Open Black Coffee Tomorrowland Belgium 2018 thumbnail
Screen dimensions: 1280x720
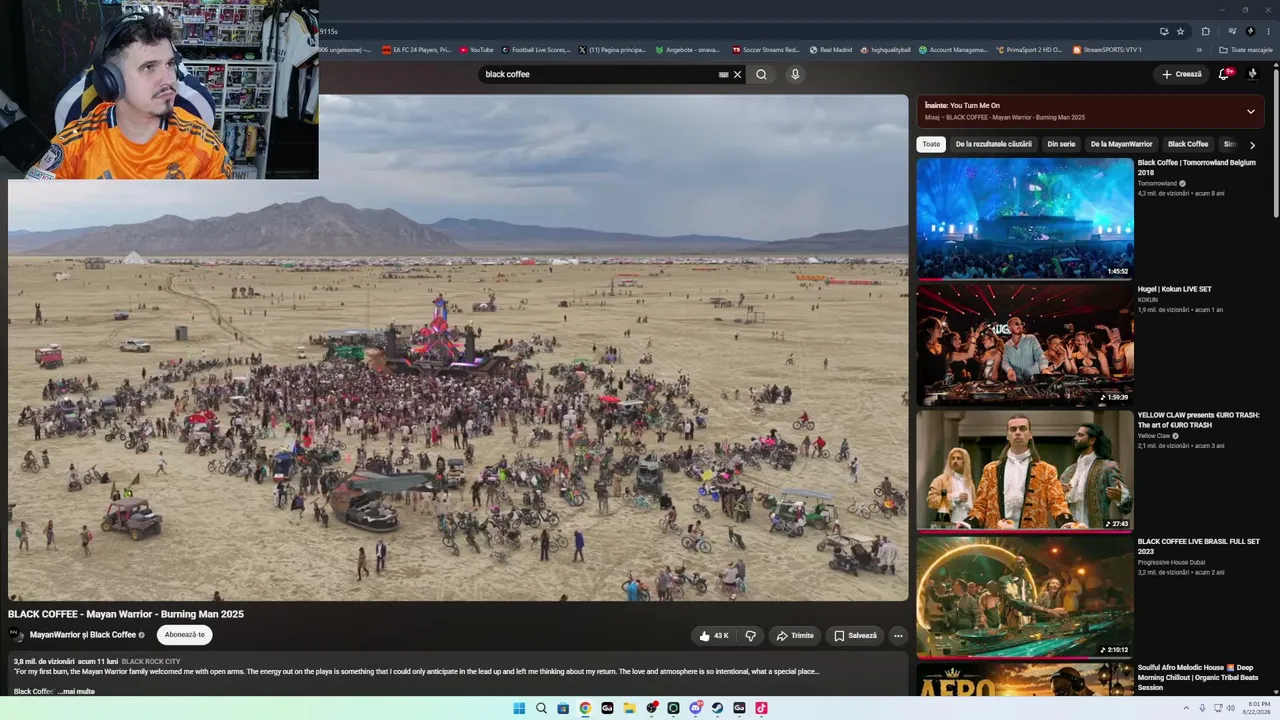(1025, 218)
